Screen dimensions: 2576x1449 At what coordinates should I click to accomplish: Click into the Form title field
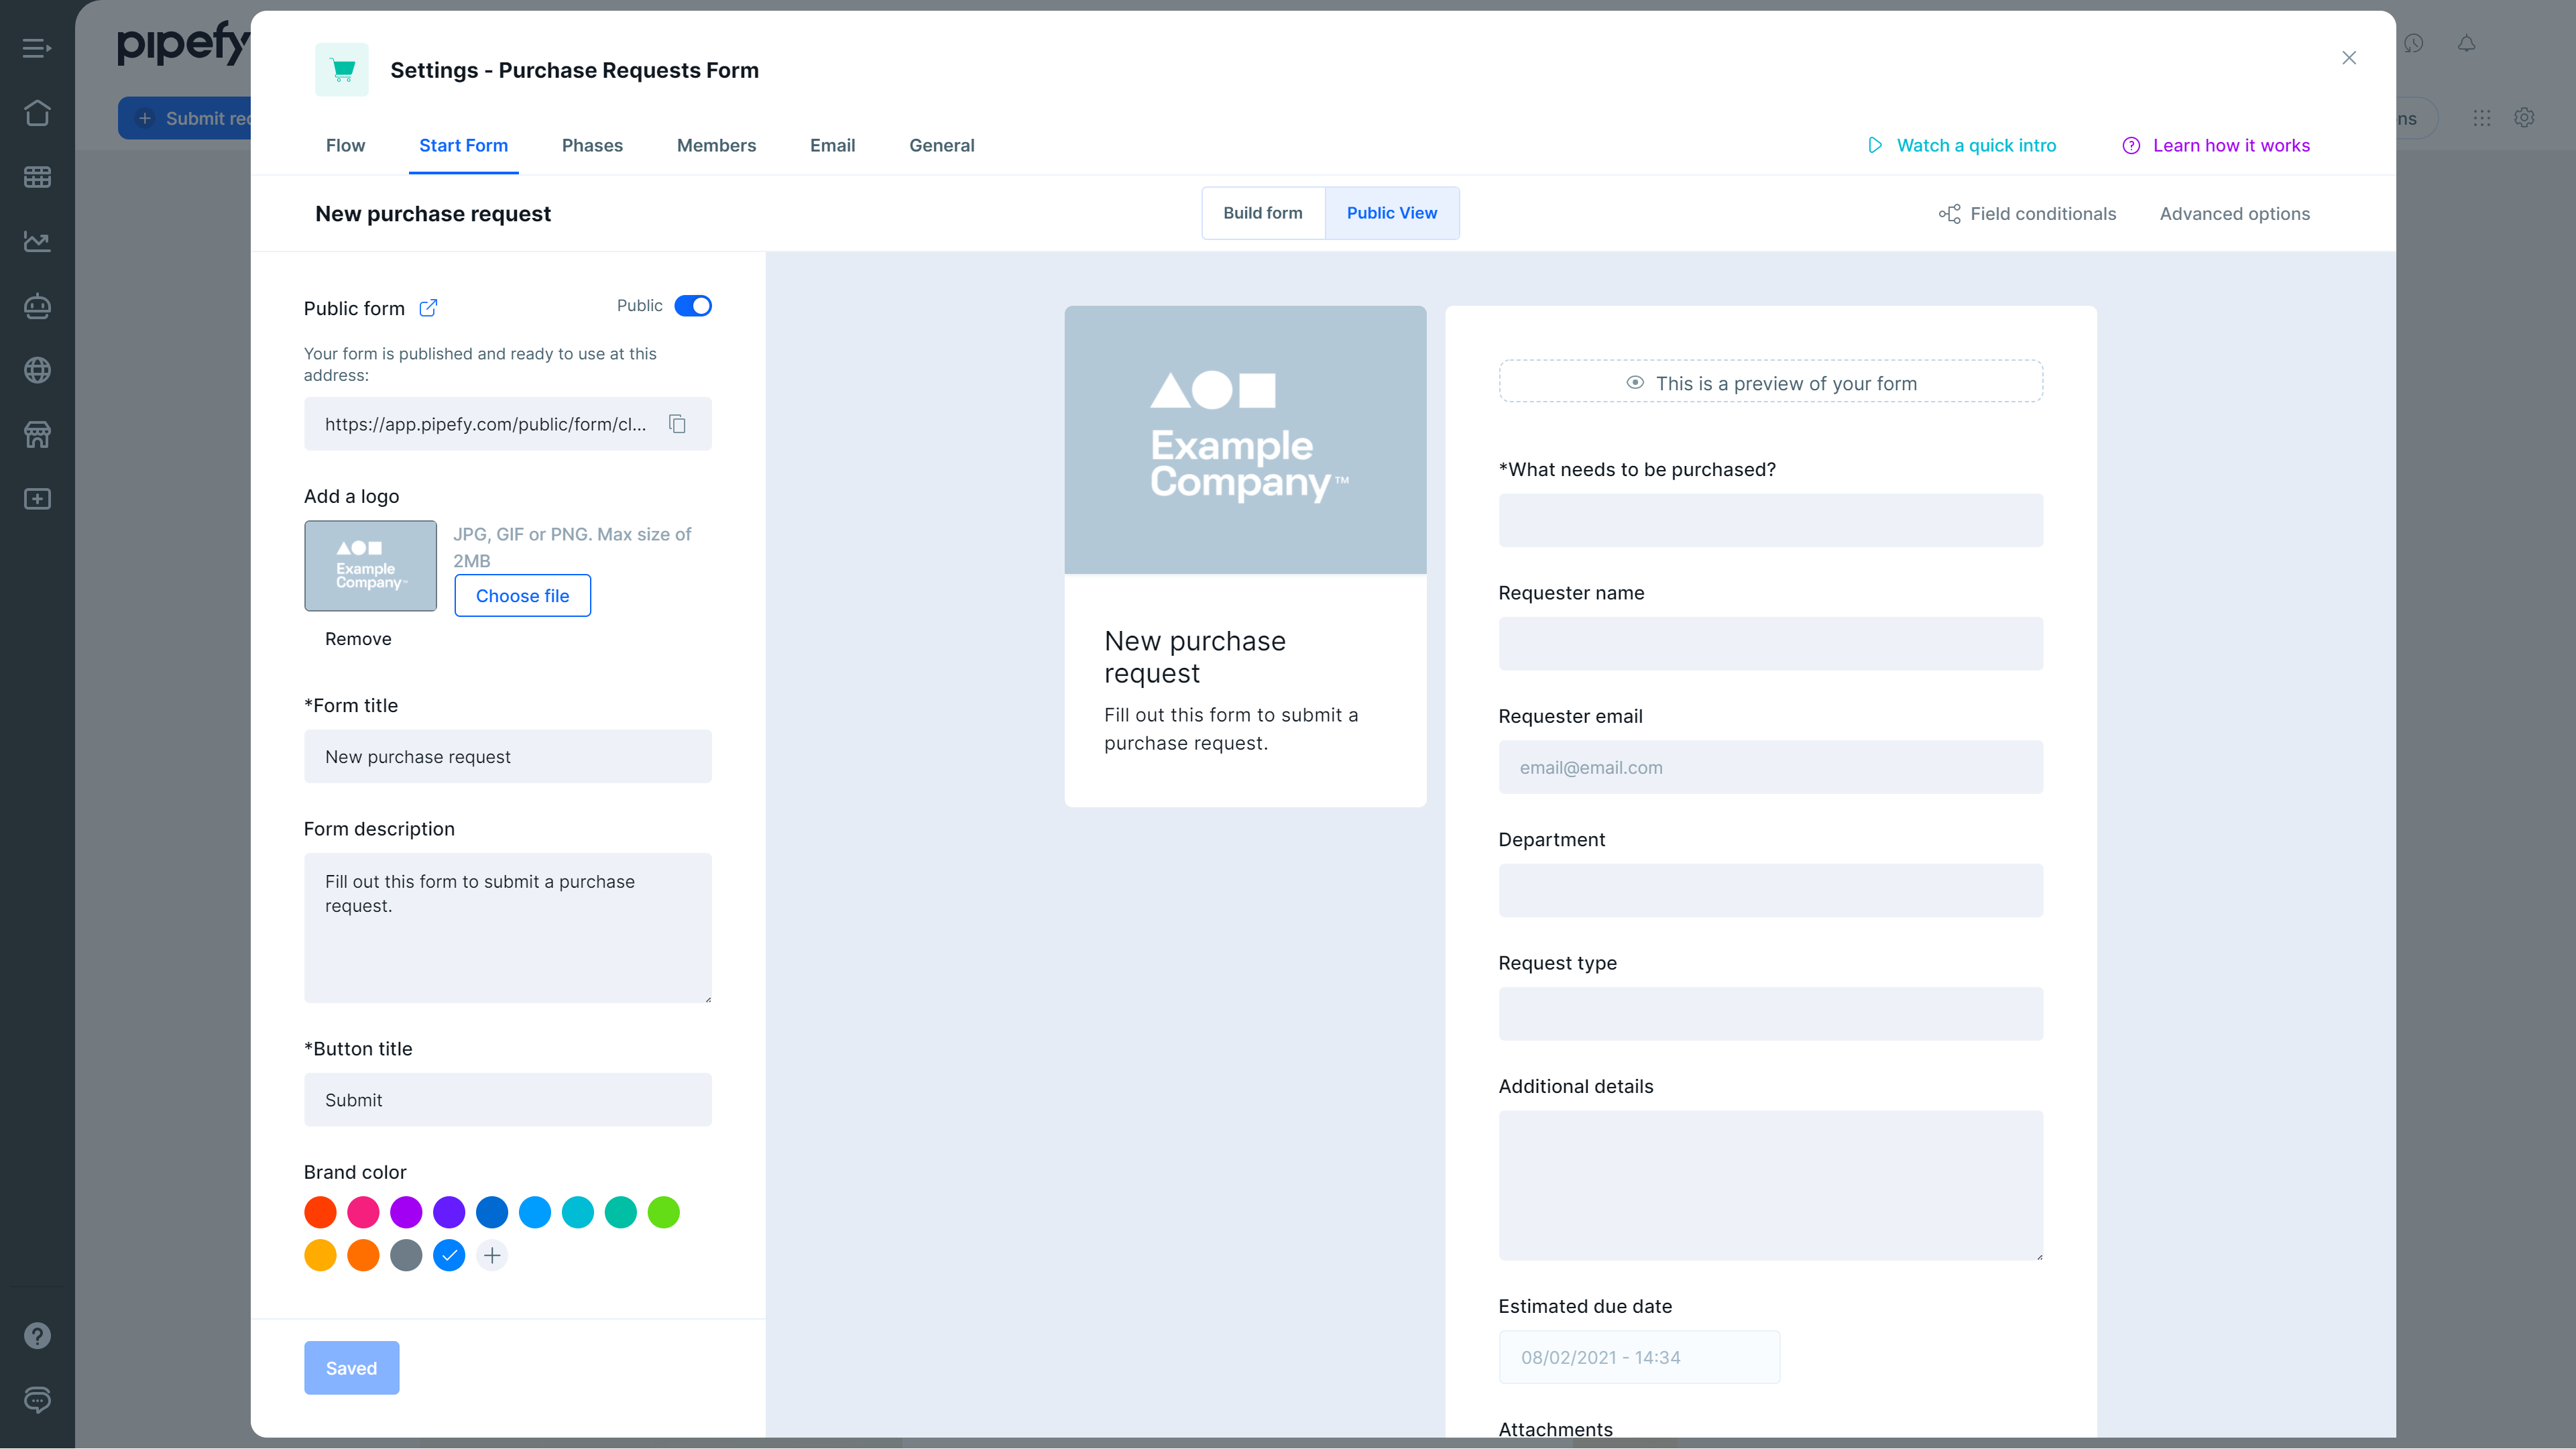click(x=507, y=757)
